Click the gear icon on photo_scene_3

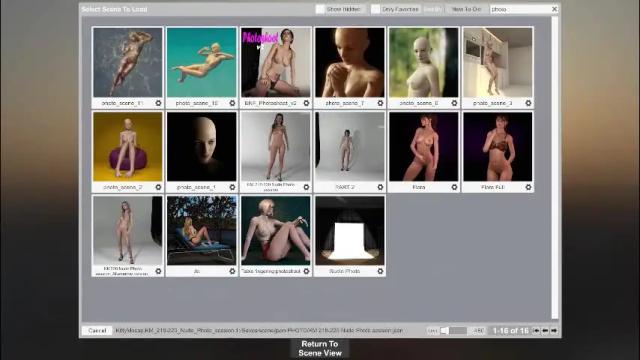(x=528, y=103)
